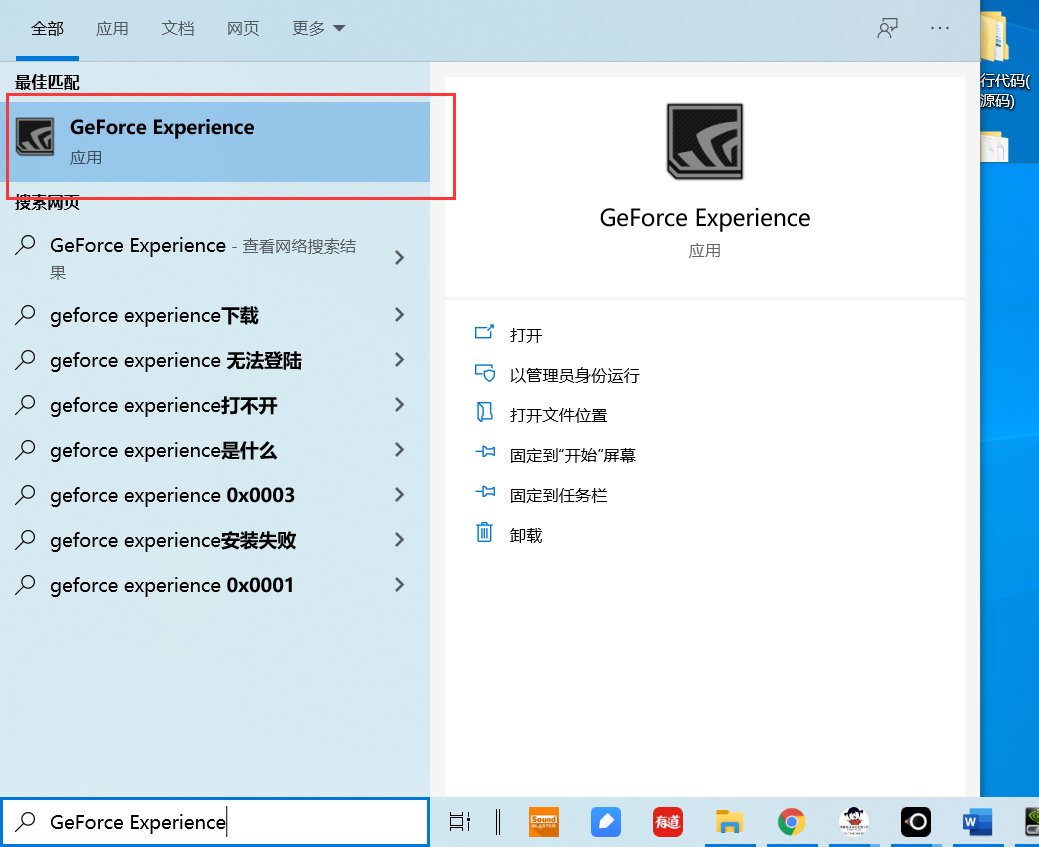Launch Sound Blaster from taskbar
Image resolution: width=1039 pixels, height=847 pixels.
(x=543, y=822)
